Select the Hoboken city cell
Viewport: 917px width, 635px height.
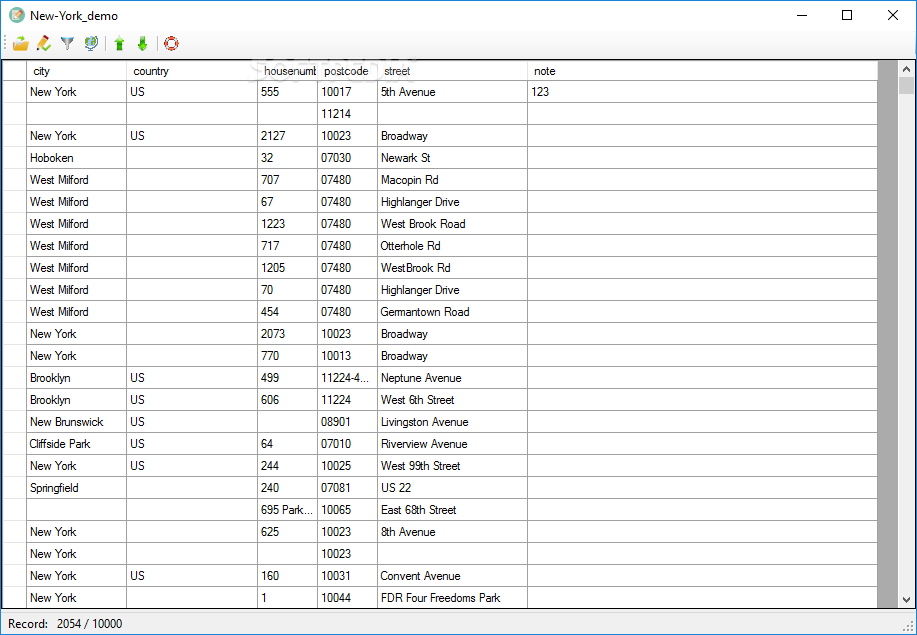click(x=77, y=158)
